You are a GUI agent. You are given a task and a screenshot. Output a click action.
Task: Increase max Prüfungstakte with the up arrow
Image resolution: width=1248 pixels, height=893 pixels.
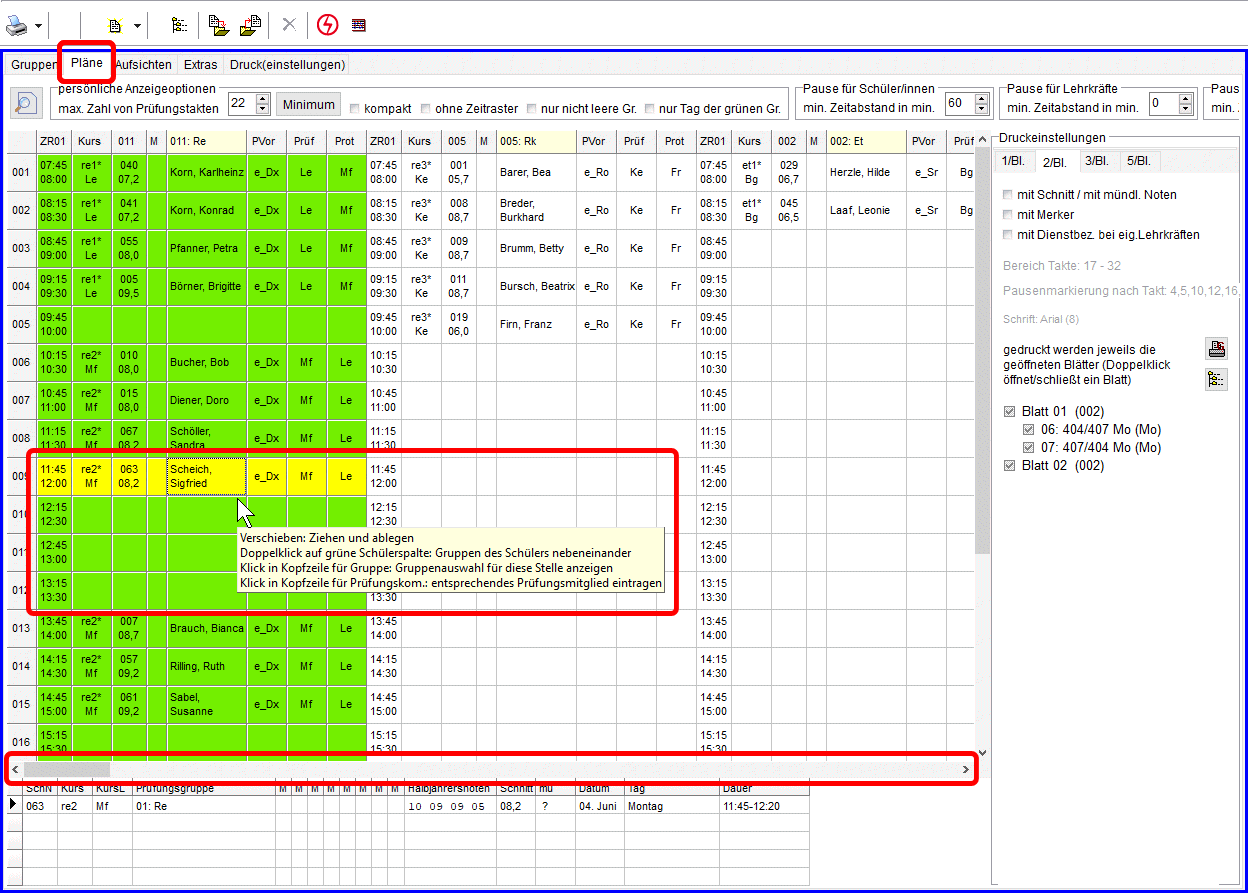pyautogui.click(x=263, y=99)
